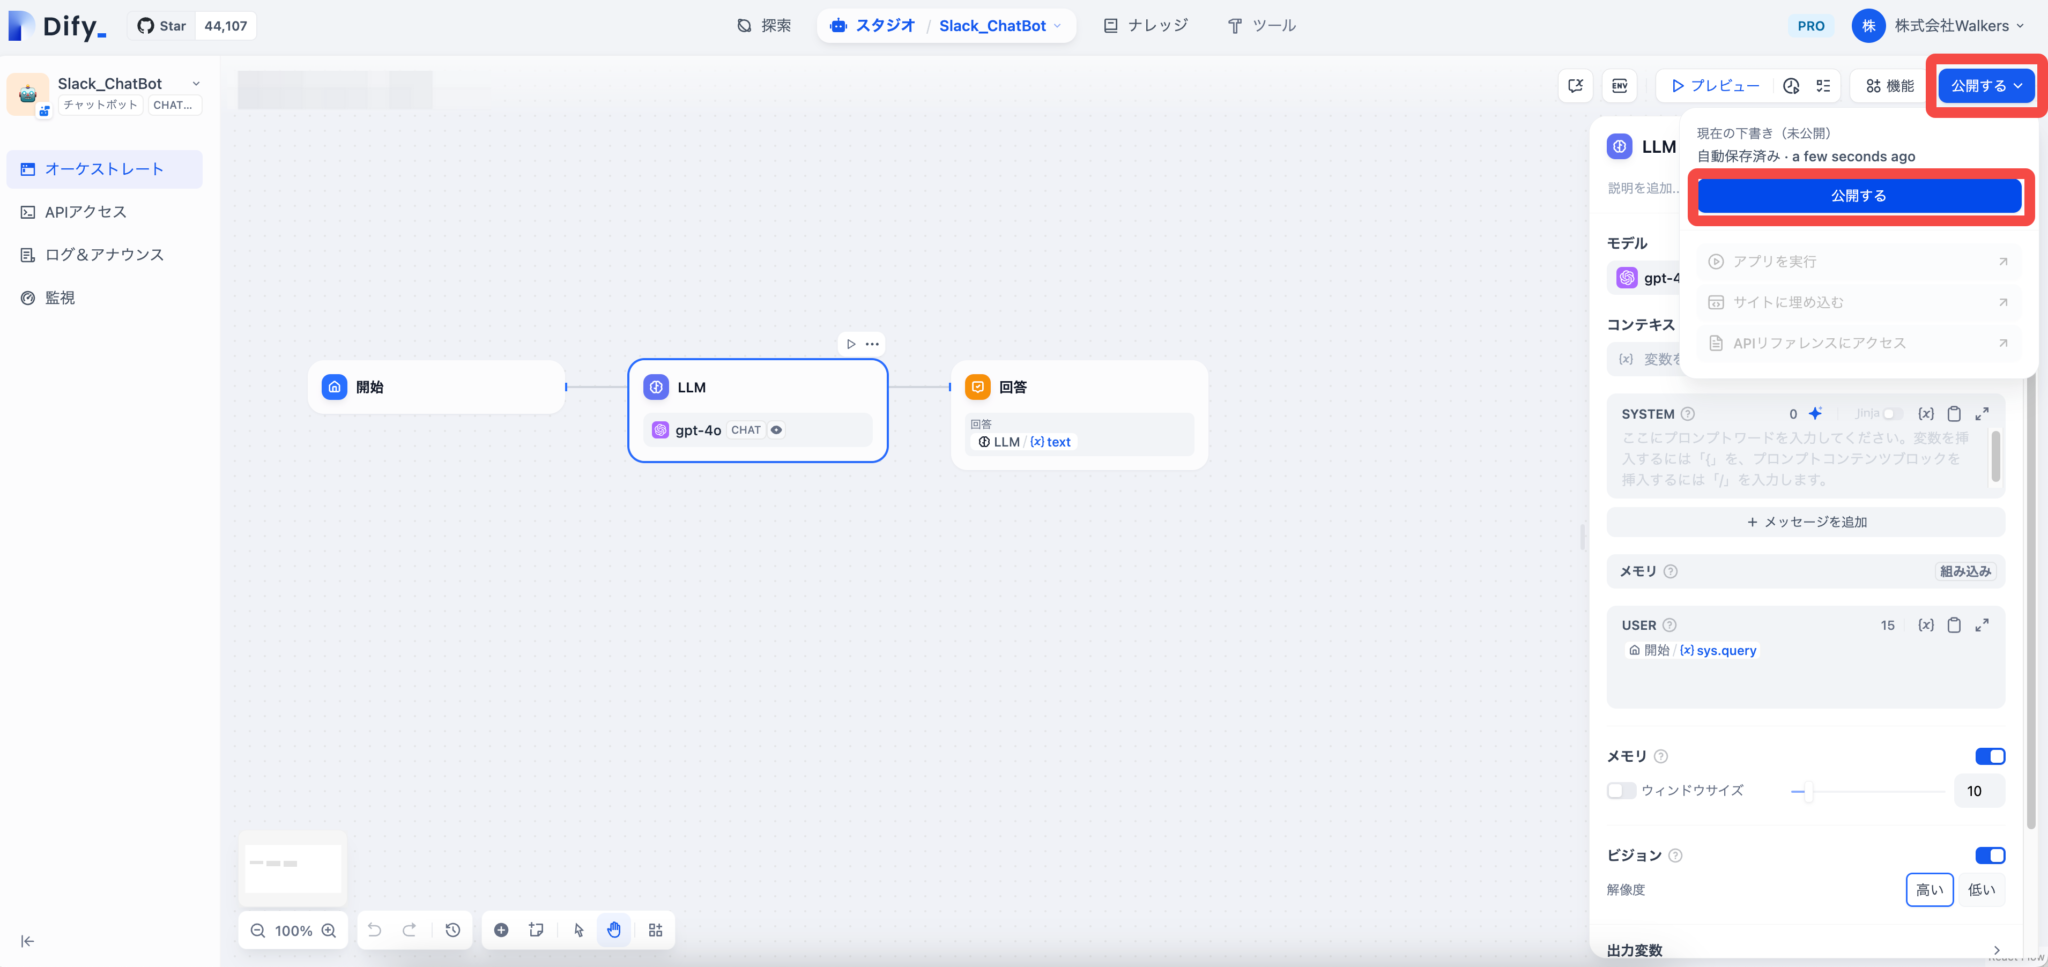This screenshot has width=2048, height=967.
Task: Activate the hand pan tool
Action: point(613,929)
